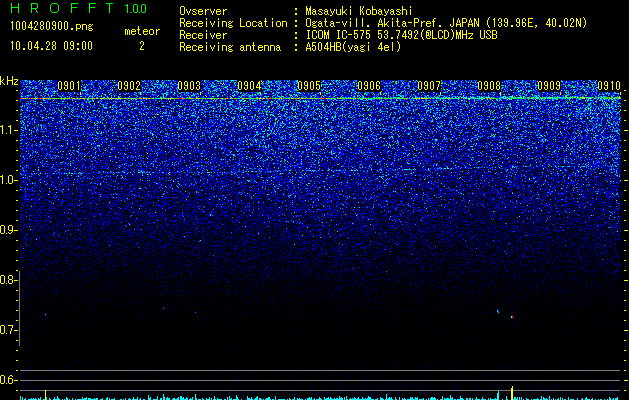The height and width of the screenshot is (400, 629).
Task: Click the 0.9 kHz axis label
Action: click(x=8, y=230)
